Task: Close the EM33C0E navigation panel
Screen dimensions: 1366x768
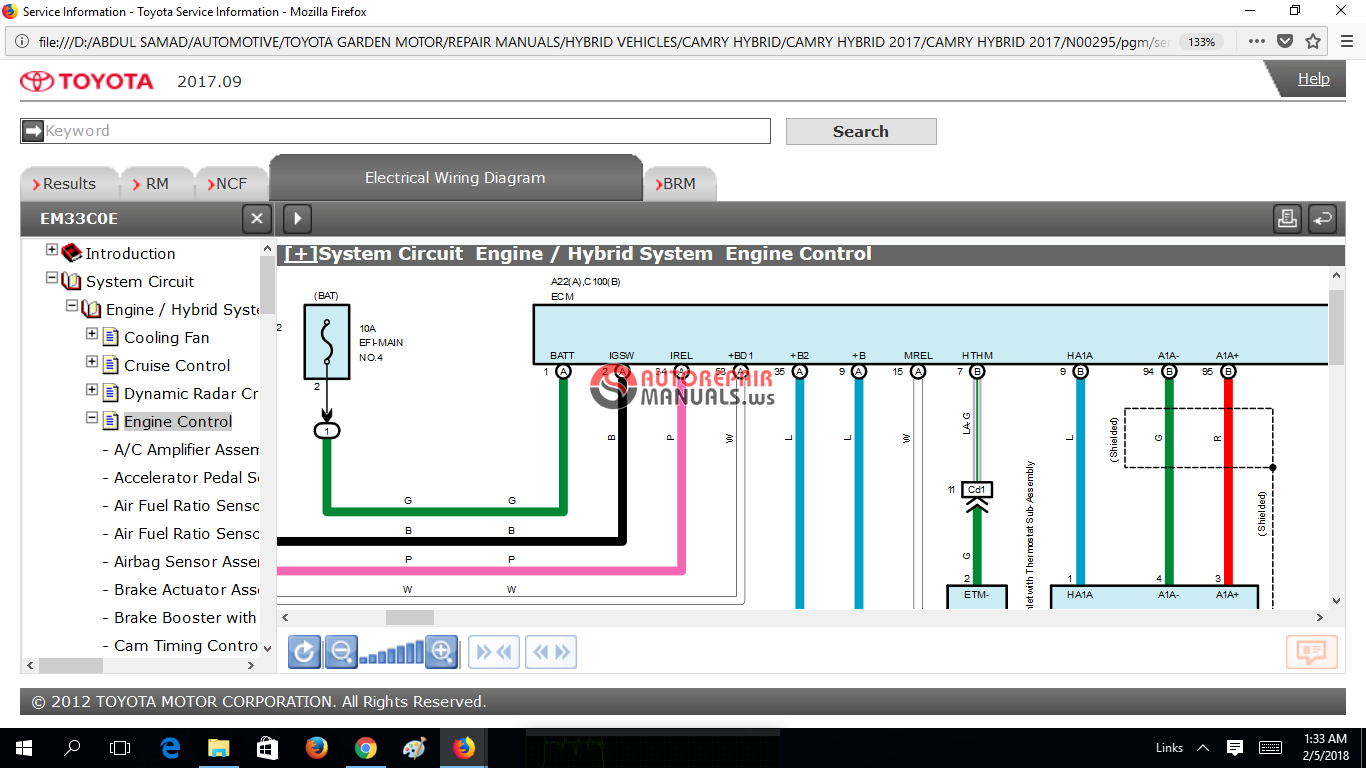Action: pyautogui.click(x=257, y=219)
